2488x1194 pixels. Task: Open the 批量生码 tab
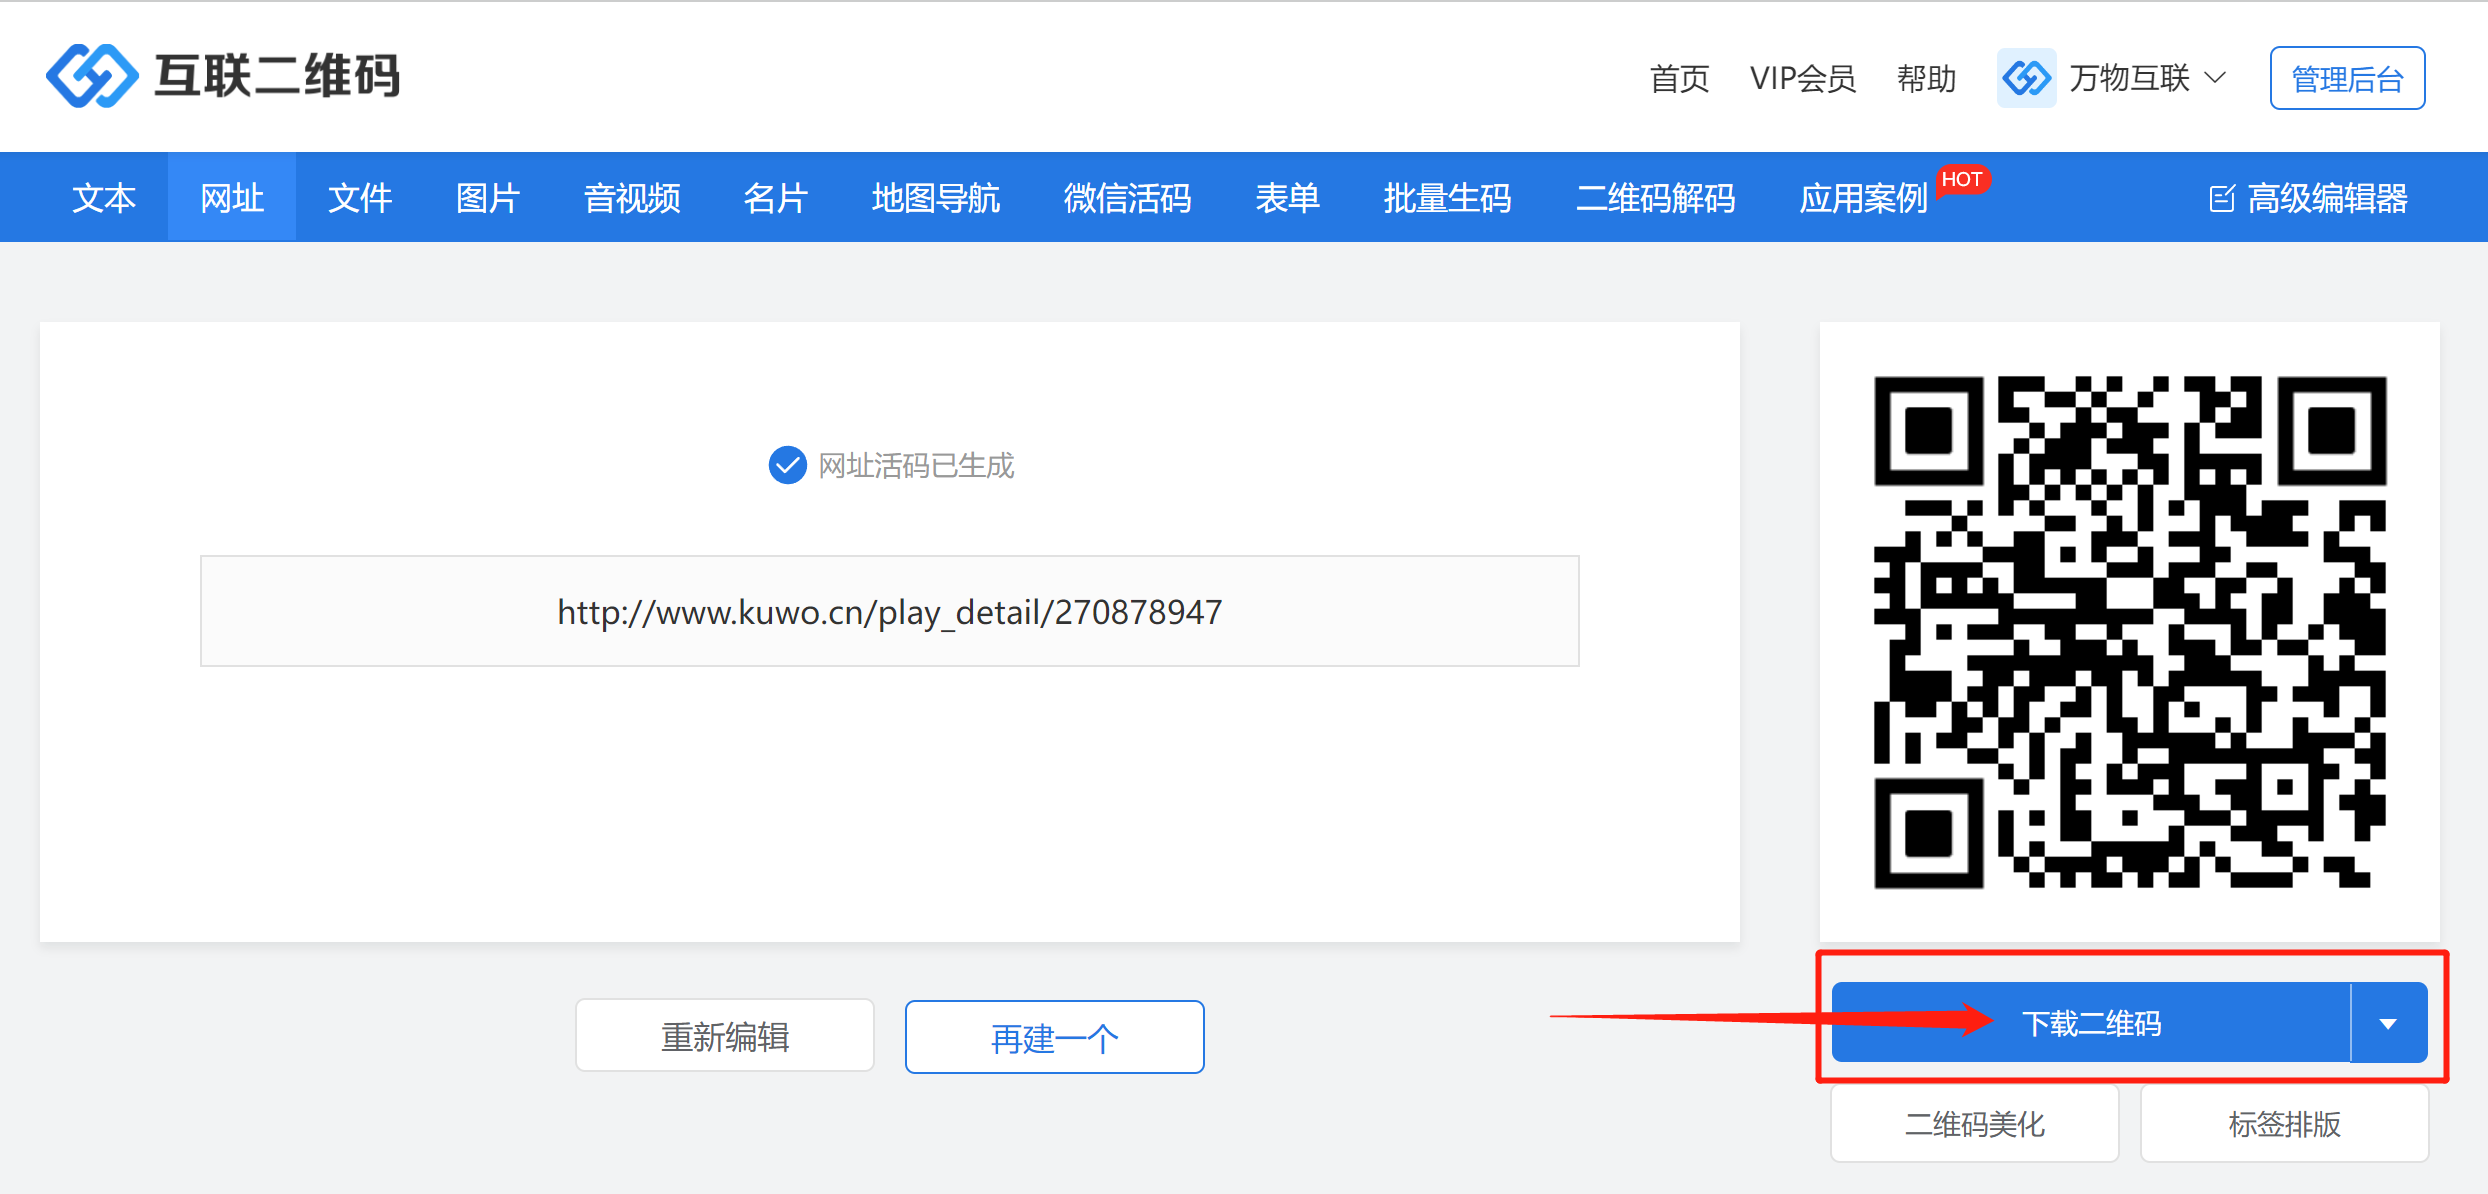[1448, 198]
